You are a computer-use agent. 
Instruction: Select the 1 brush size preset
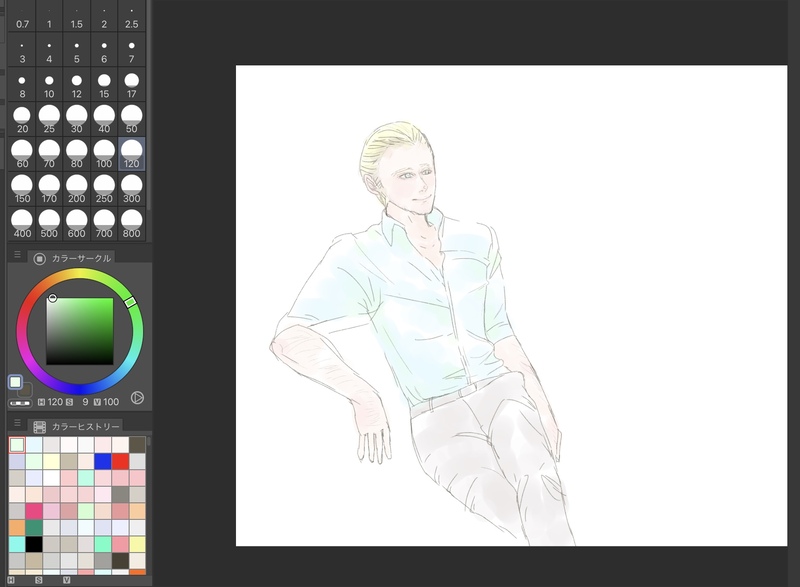(x=49, y=16)
